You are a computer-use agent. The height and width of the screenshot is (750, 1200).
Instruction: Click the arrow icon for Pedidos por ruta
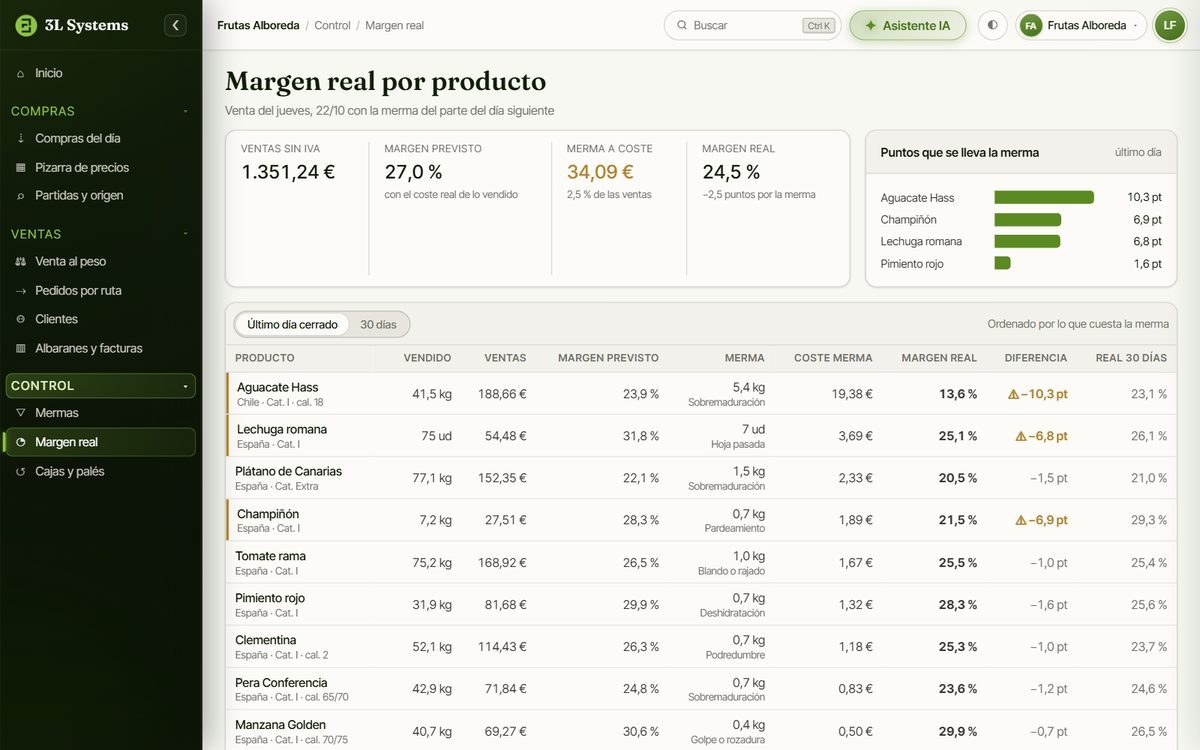[x=21, y=290]
